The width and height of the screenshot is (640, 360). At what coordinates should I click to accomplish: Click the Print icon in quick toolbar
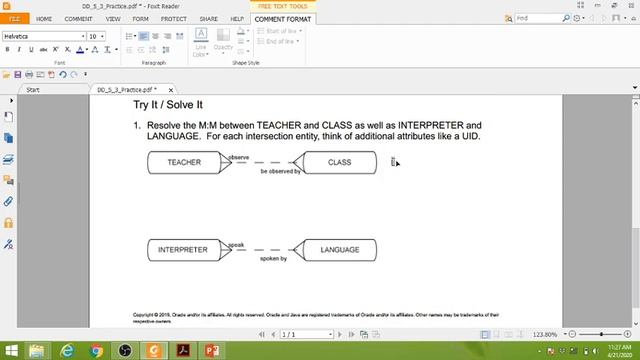(x=29, y=75)
